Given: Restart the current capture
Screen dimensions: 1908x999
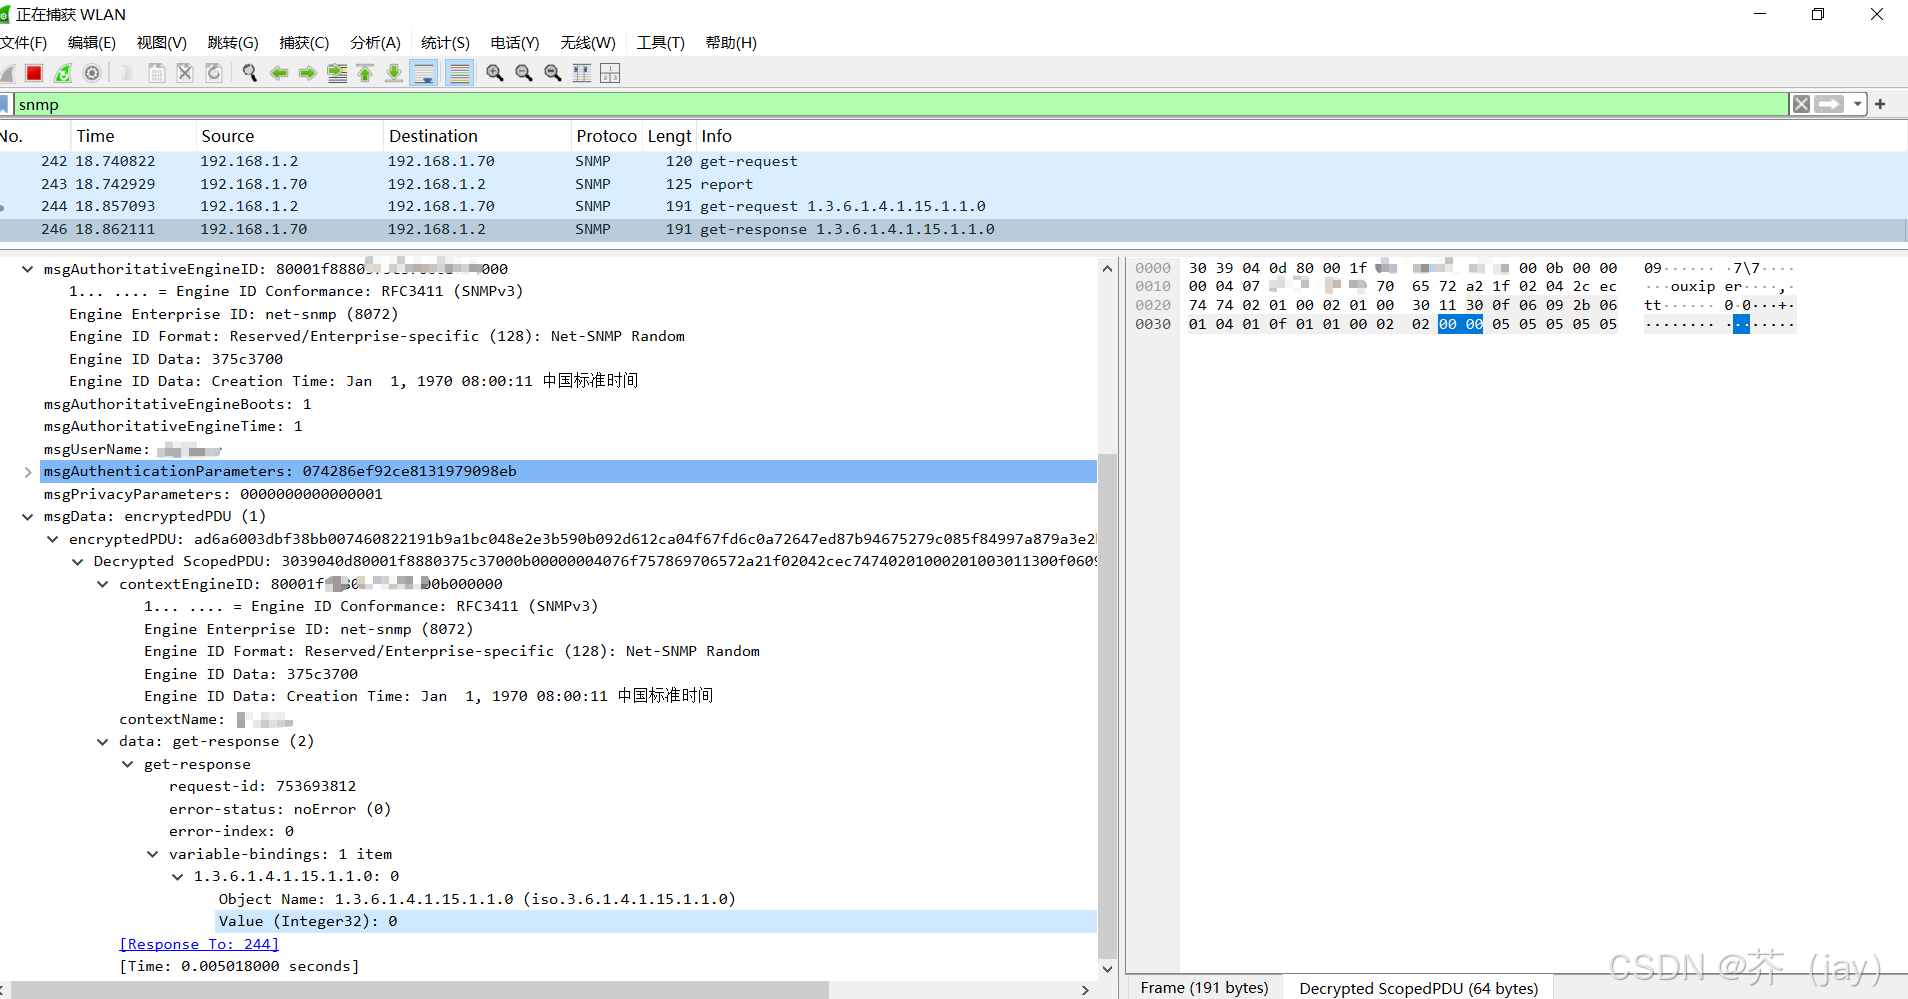Looking at the screenshot, I should click(x=62, y=72).
